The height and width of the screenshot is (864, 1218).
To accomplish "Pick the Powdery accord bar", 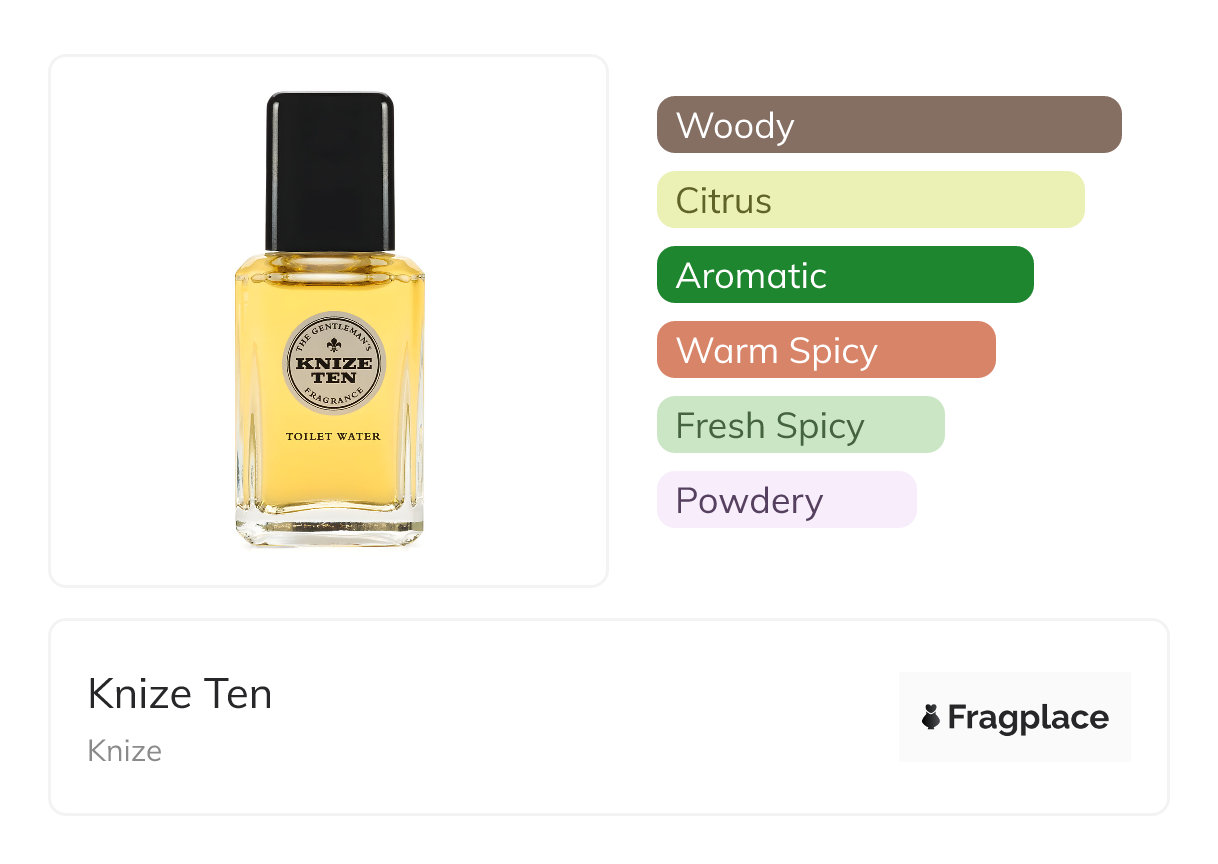I will click(x=786, y=500).
